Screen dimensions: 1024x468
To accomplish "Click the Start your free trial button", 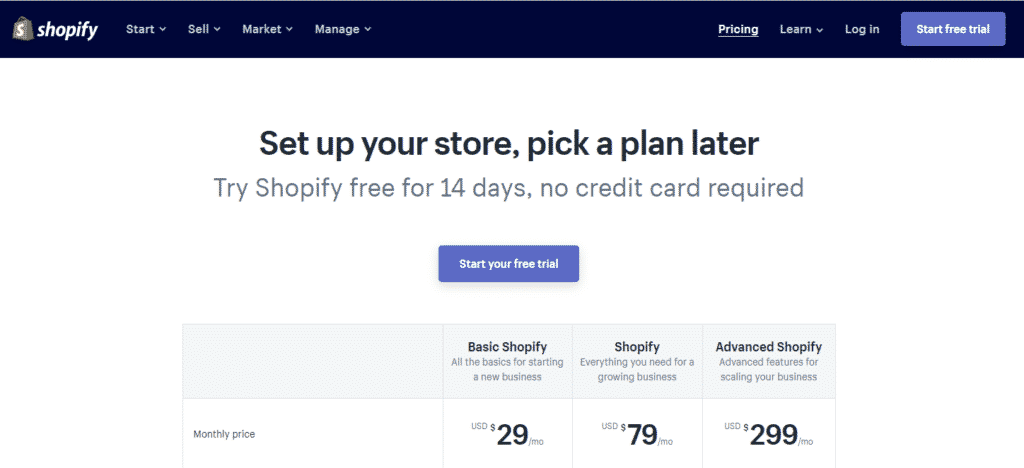I will tap(509, 264).
